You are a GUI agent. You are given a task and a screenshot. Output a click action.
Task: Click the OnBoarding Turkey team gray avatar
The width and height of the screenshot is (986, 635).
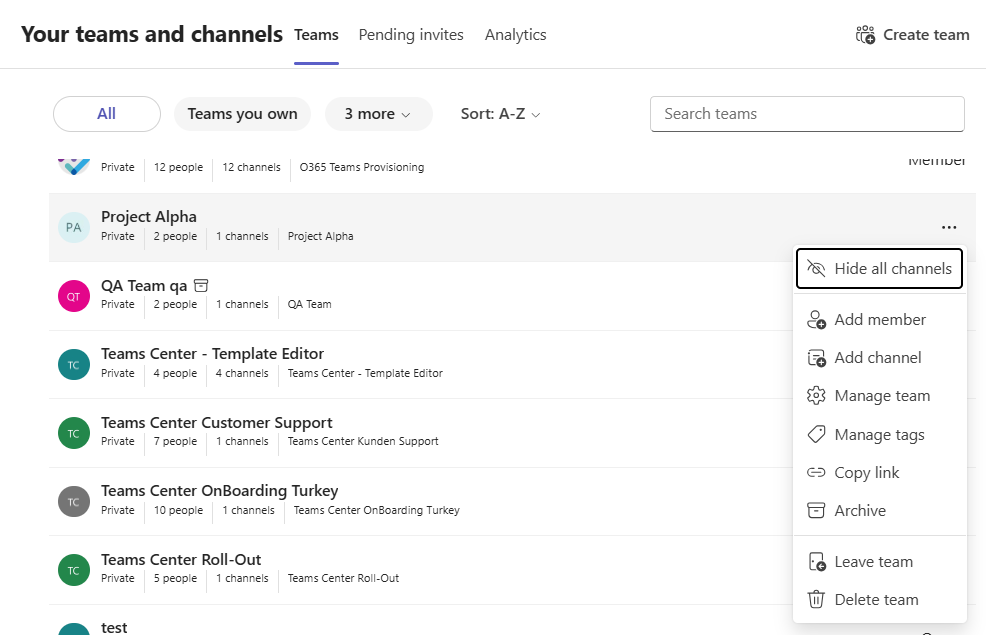point(74,502)
